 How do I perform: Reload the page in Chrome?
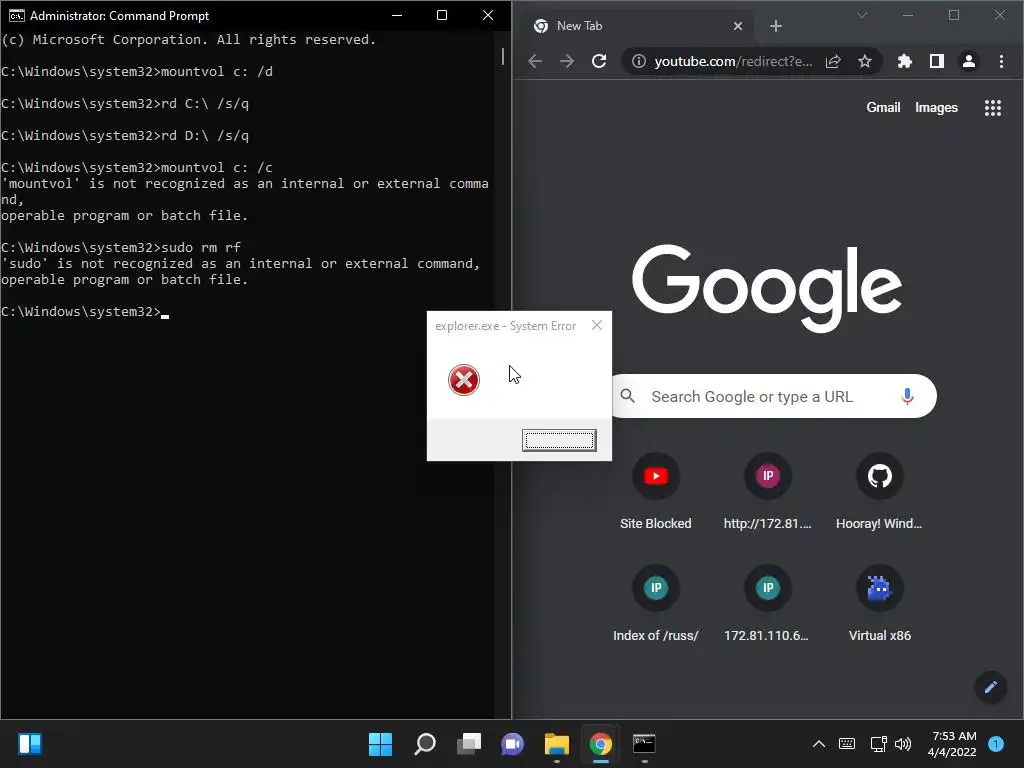pos(599,61)
